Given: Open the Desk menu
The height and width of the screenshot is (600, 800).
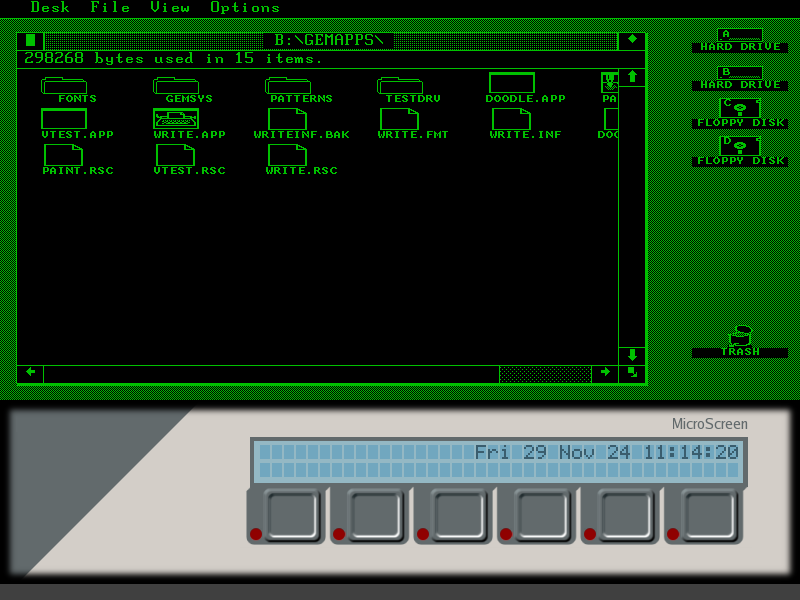Looking at the screenshot, I should click(50, 8).
